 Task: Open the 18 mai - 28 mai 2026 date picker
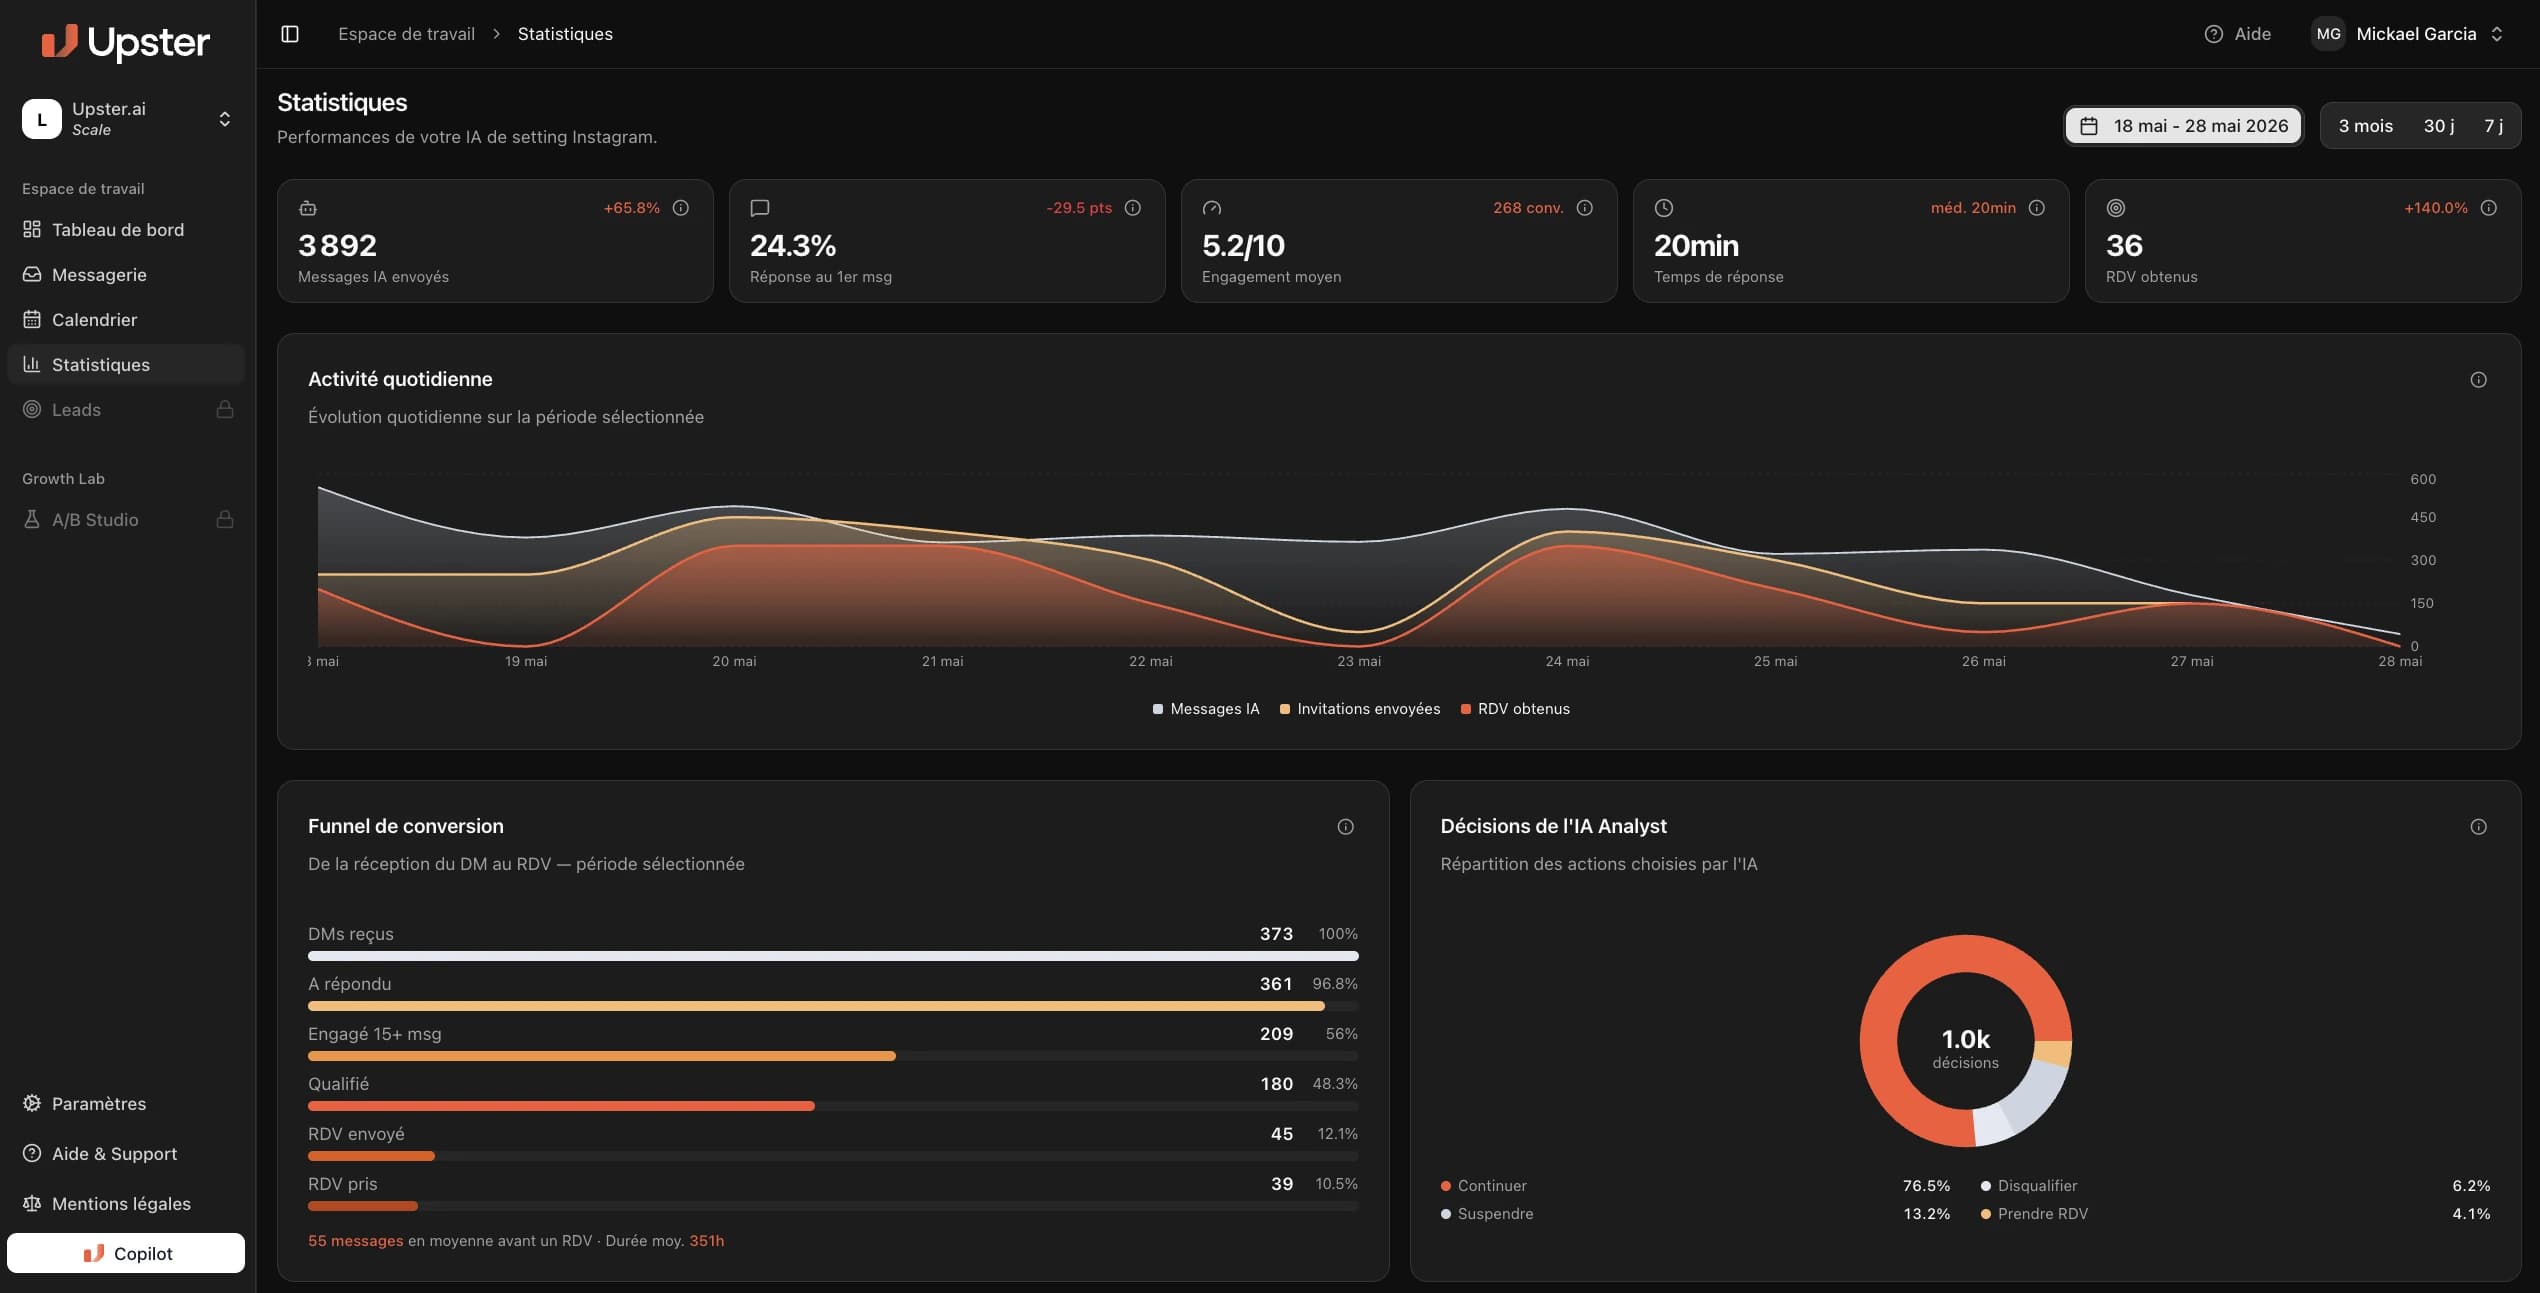pos(2184,126)
